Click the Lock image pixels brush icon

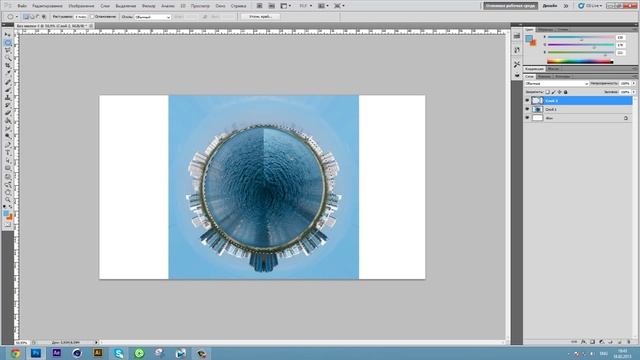pos(553,92)
